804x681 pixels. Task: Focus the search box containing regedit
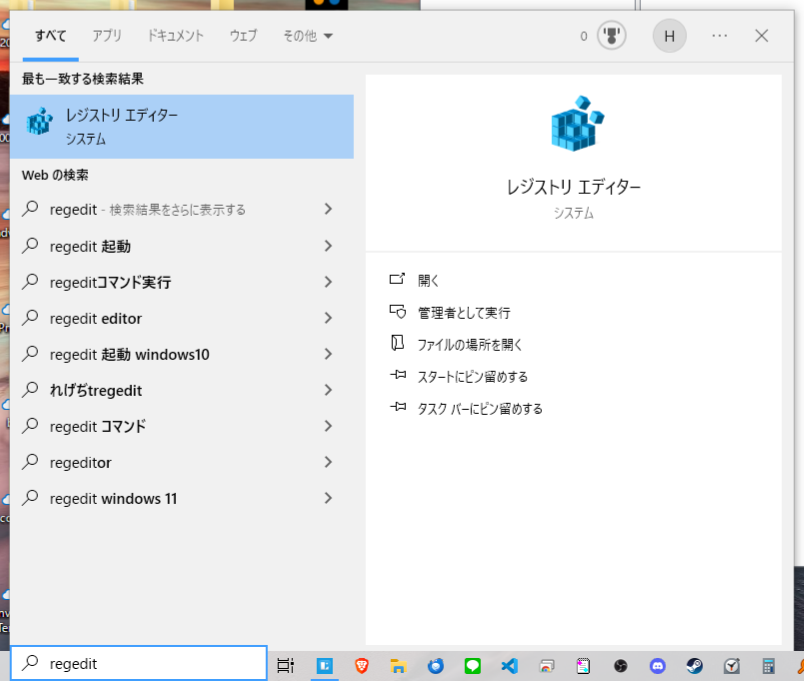pos(139,663)
